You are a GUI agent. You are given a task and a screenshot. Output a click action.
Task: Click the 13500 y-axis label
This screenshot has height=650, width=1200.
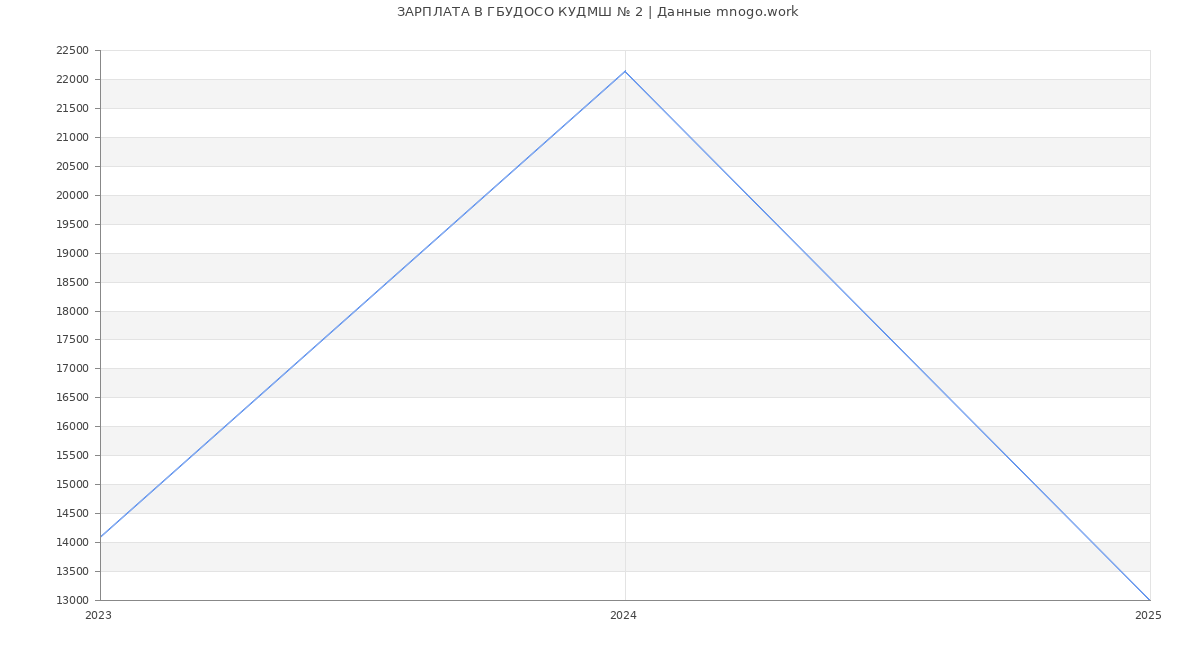click(x=72, y=572)
